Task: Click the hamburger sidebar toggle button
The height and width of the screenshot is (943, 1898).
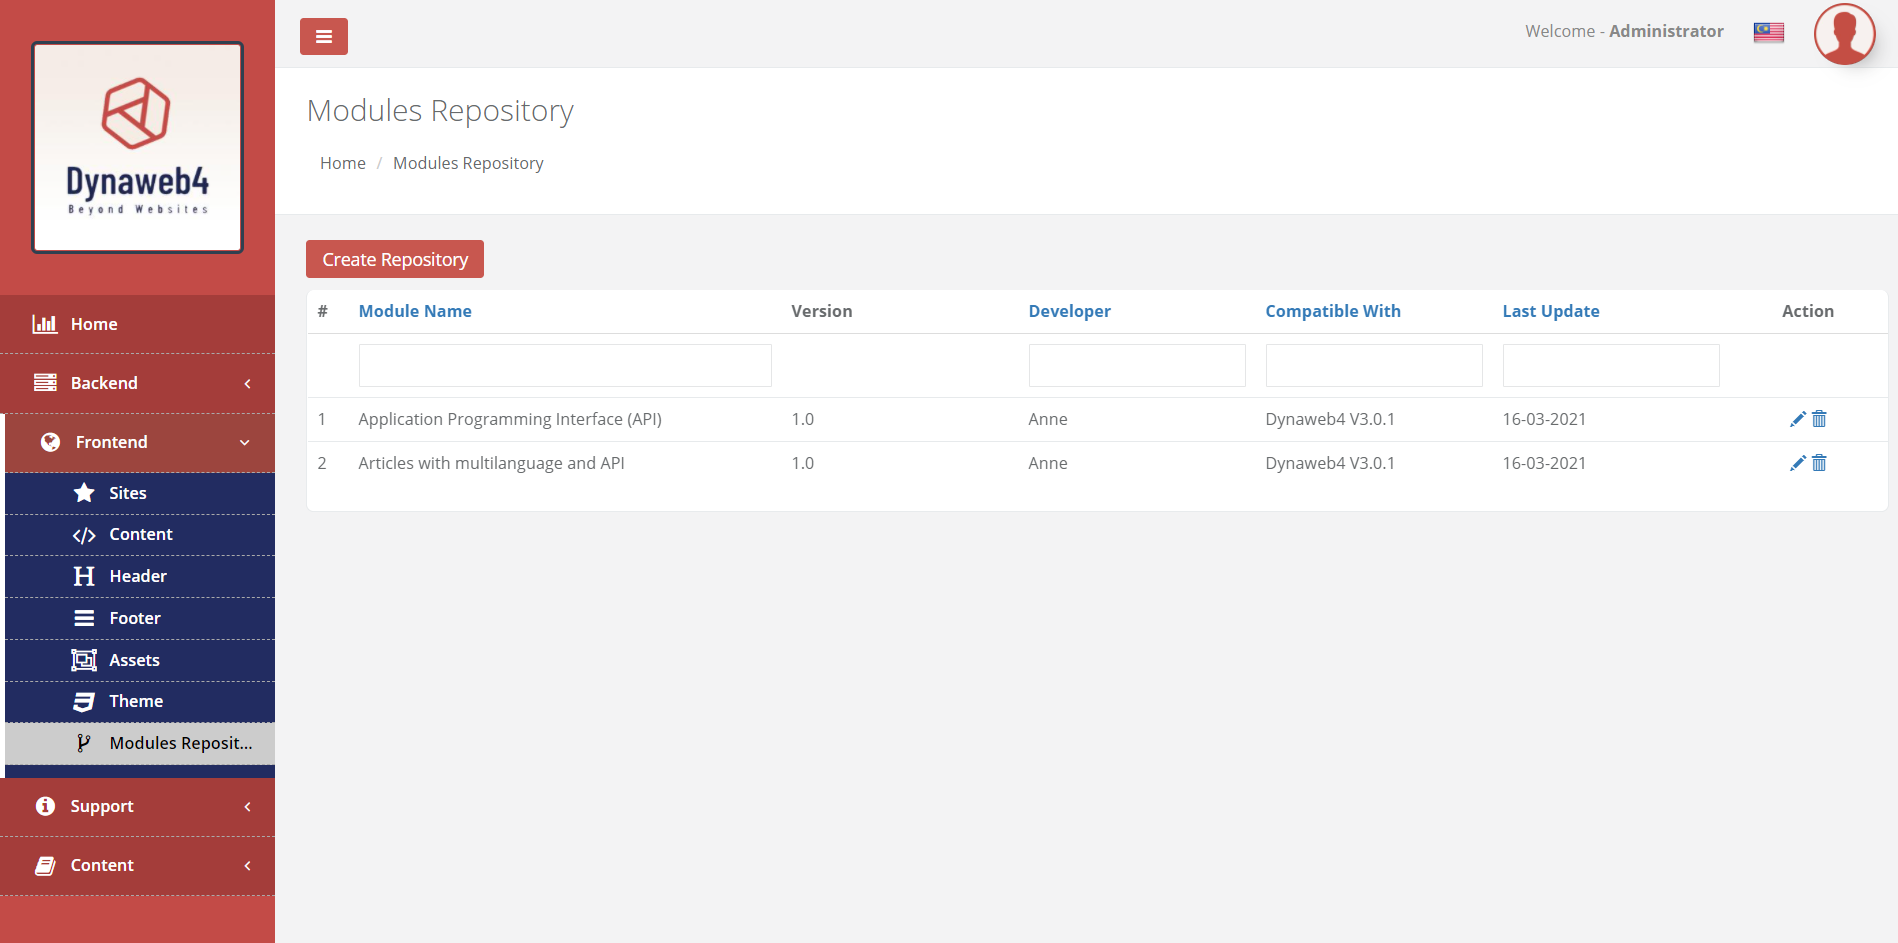Action: [x=323, y=37]
